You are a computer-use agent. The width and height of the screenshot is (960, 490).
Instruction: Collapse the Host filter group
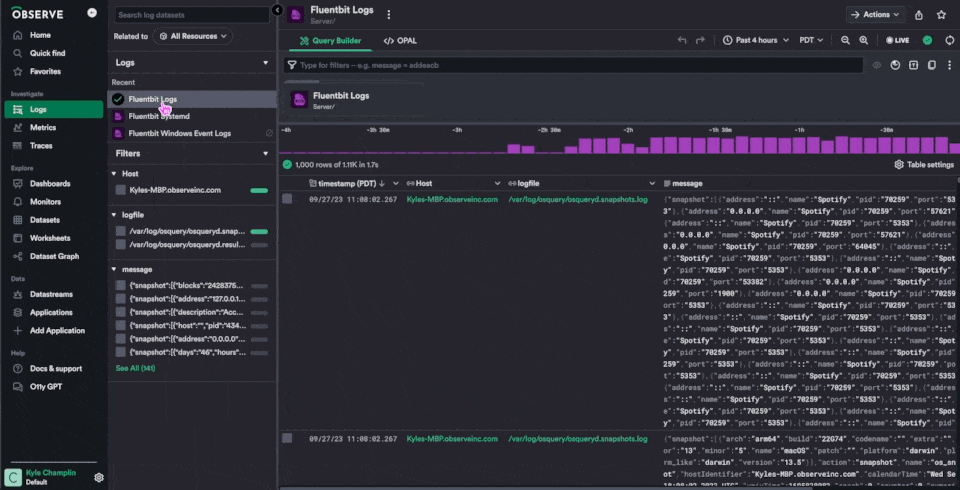tap(114, 174)
